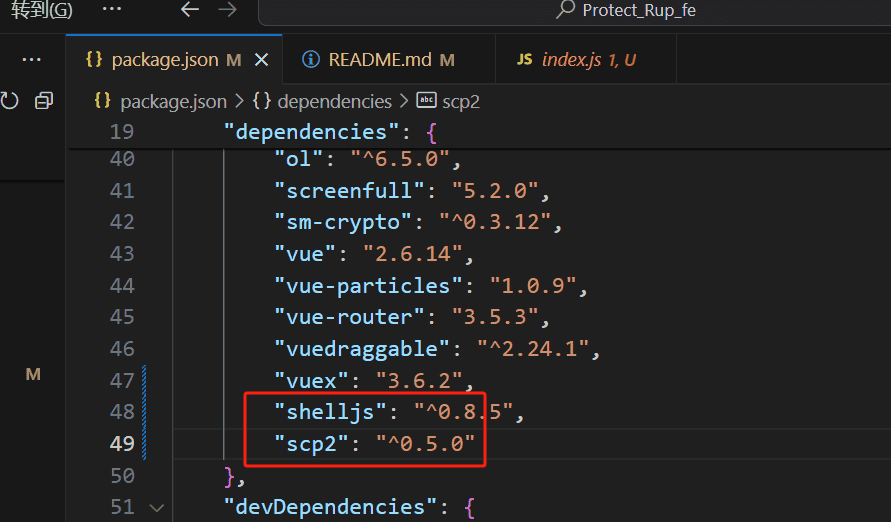Switch to the README.md tab

379,60
